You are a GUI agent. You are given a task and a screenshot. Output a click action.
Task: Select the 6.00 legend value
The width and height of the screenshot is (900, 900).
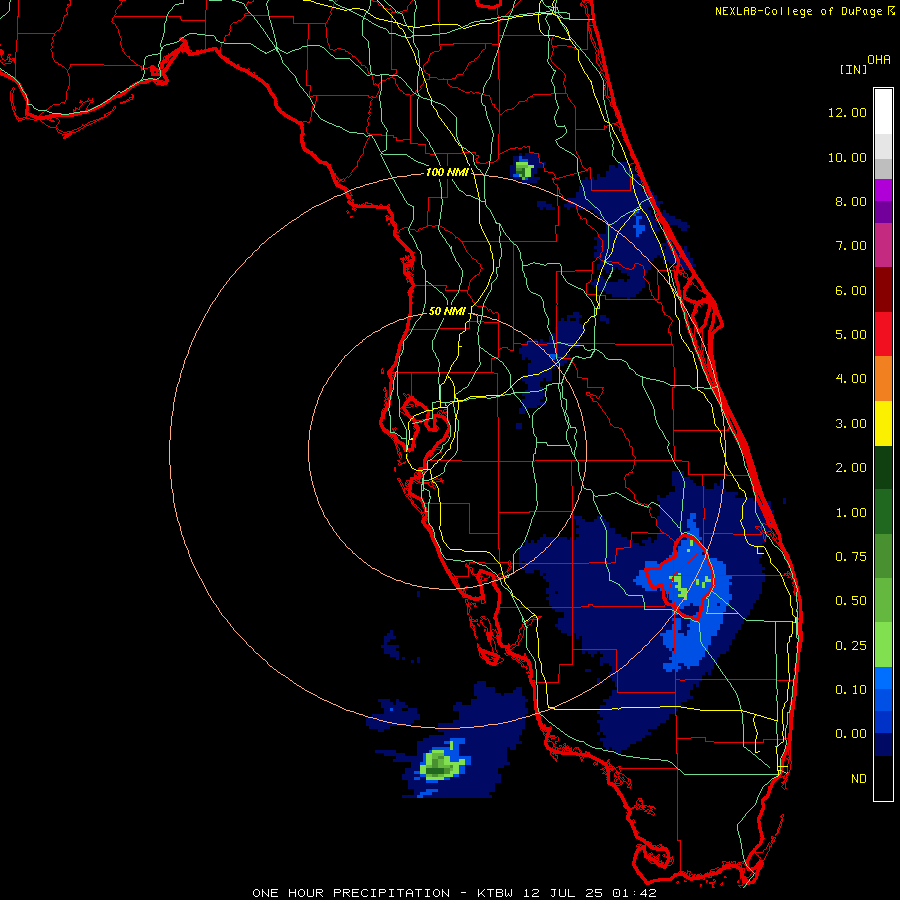(851, 290)
